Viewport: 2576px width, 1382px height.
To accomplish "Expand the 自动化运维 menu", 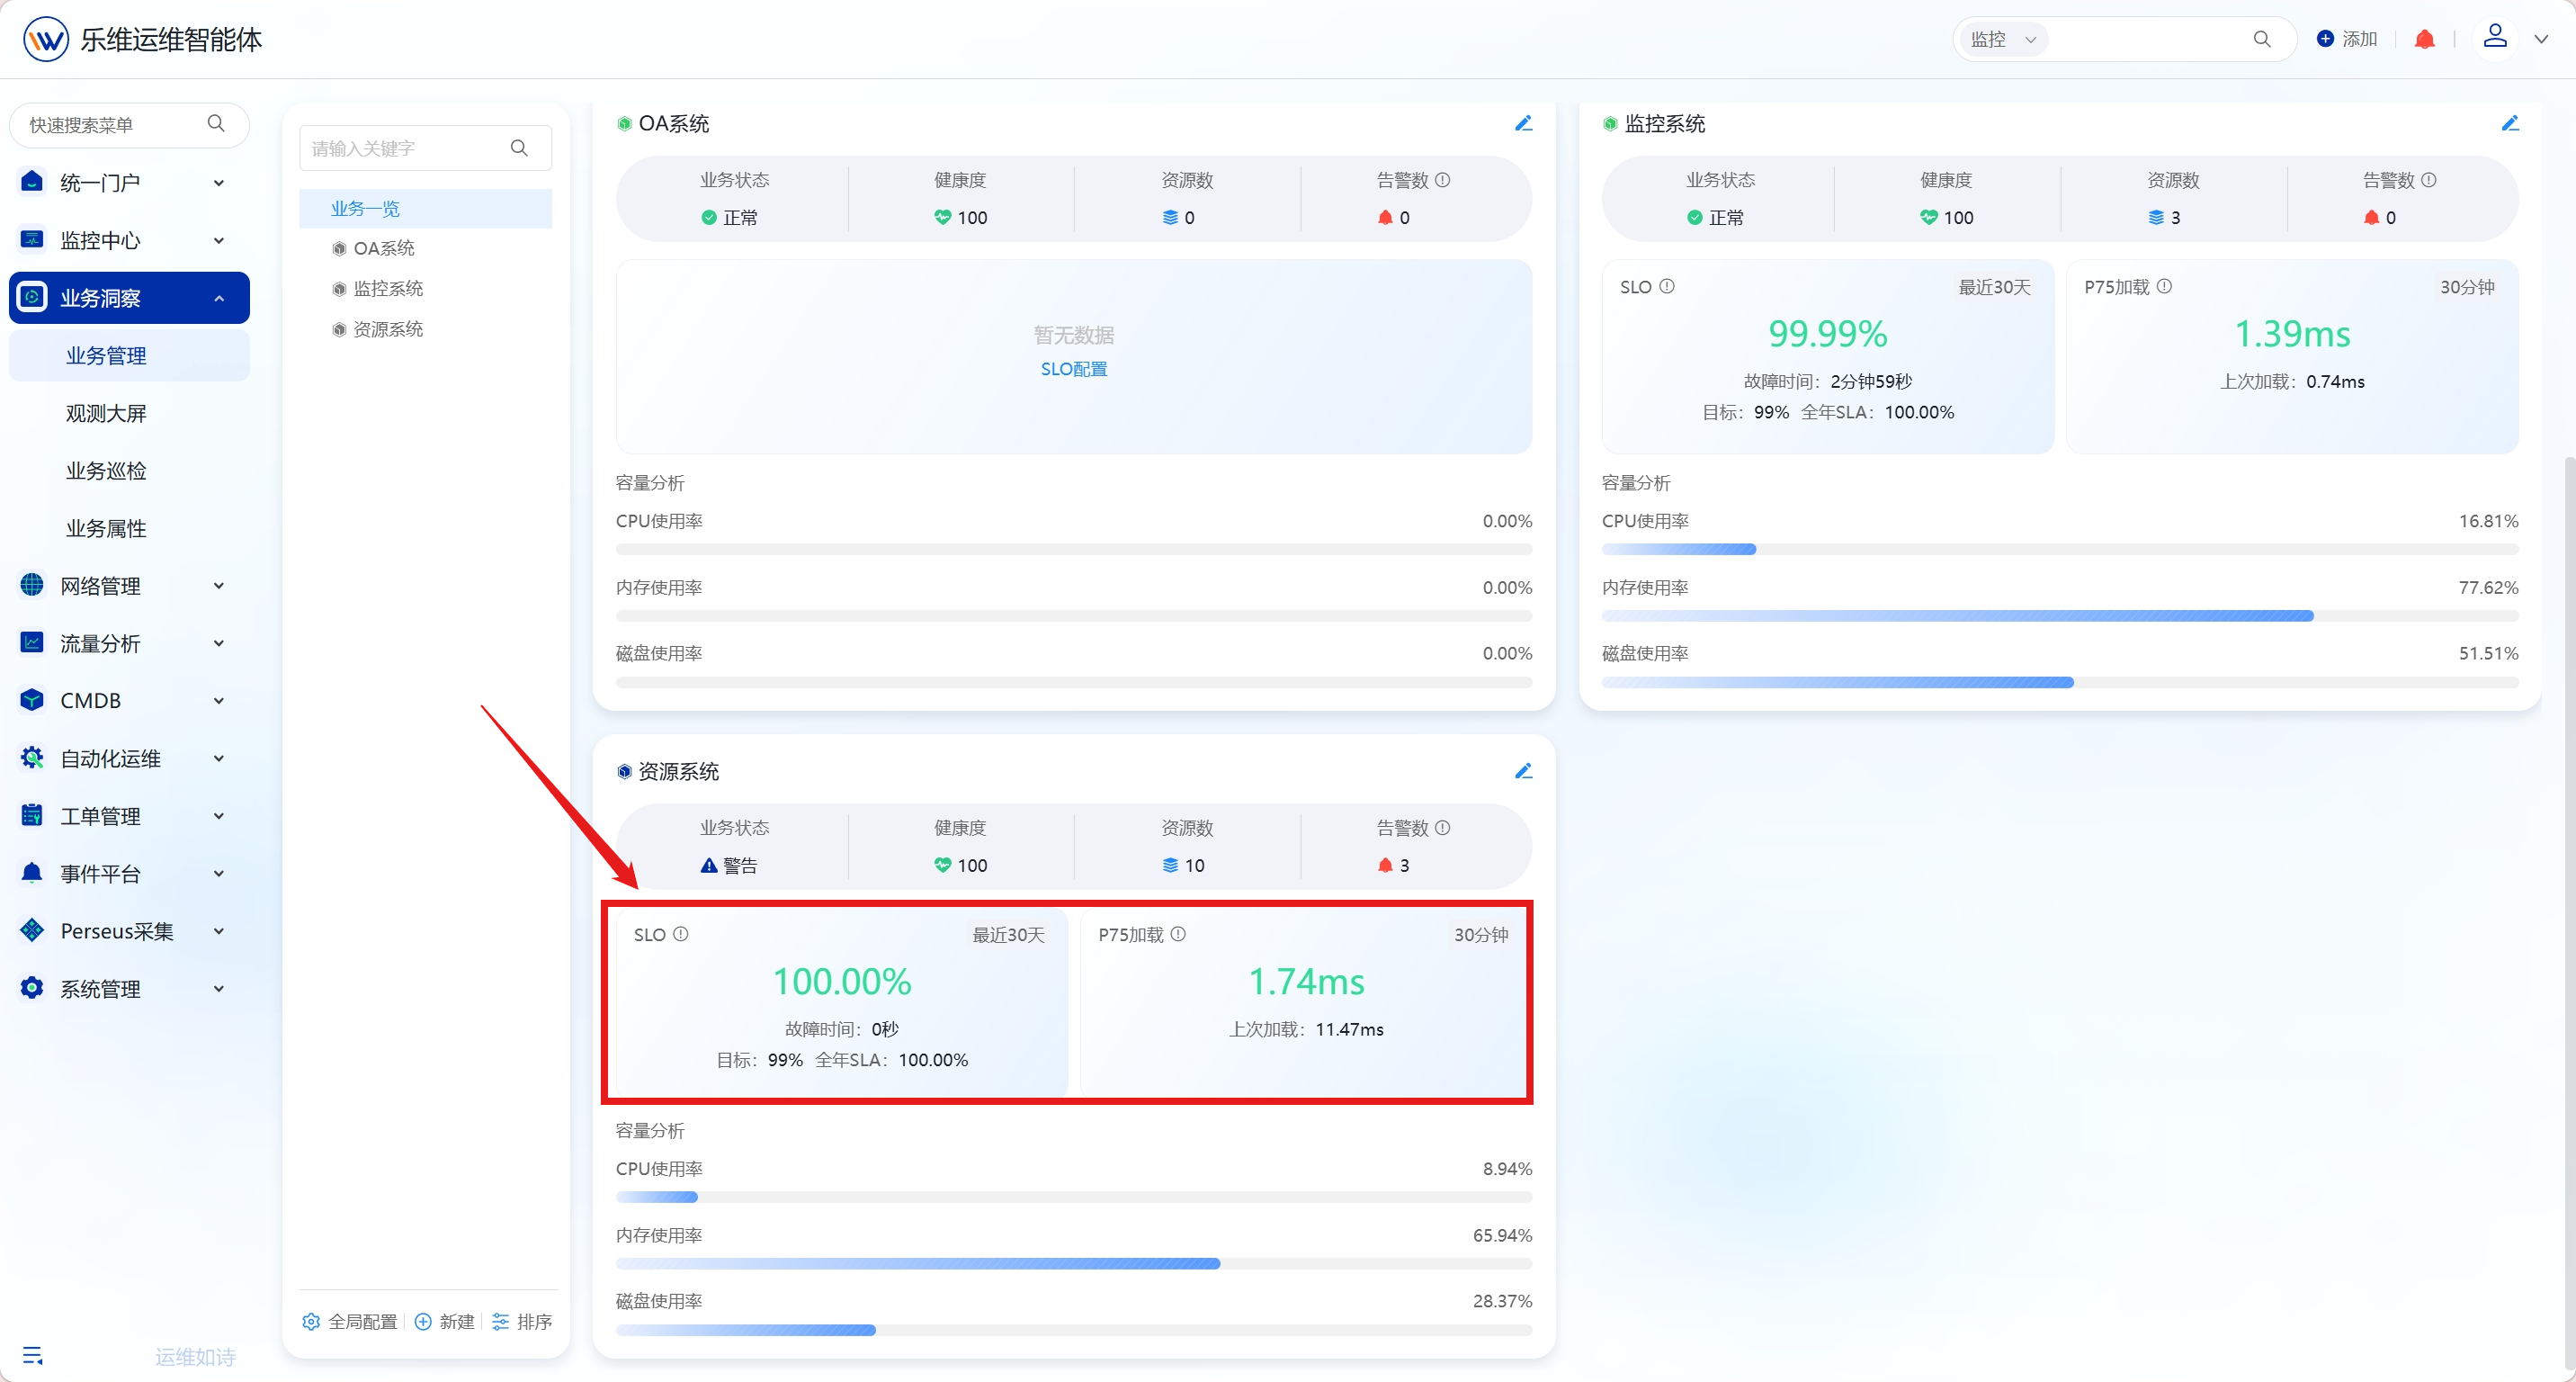I will pyautogui.click(x=129, y=758).
